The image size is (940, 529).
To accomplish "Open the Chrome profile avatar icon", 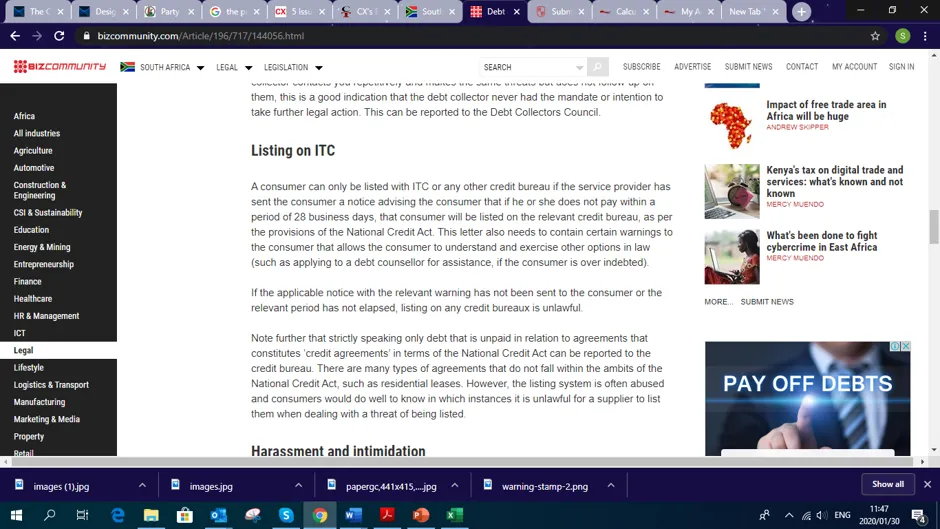I will coord(902,36).
